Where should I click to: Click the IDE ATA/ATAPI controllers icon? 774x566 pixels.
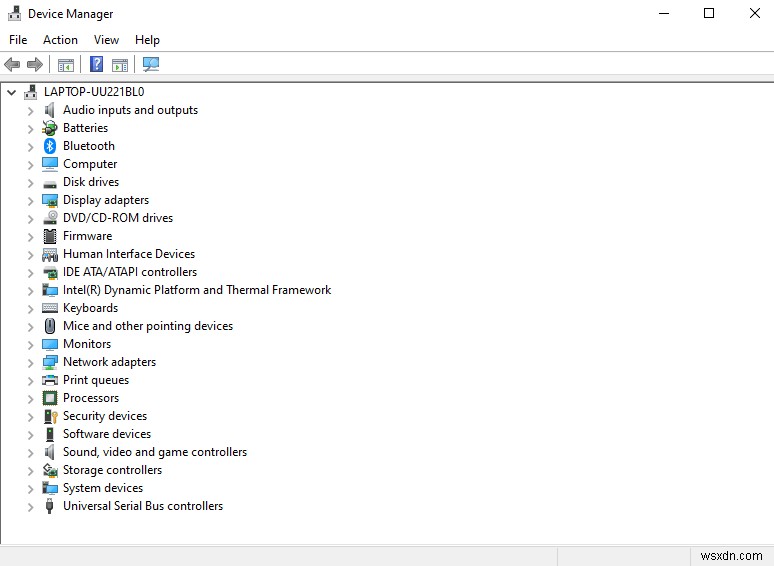click(x=50, y=272)
